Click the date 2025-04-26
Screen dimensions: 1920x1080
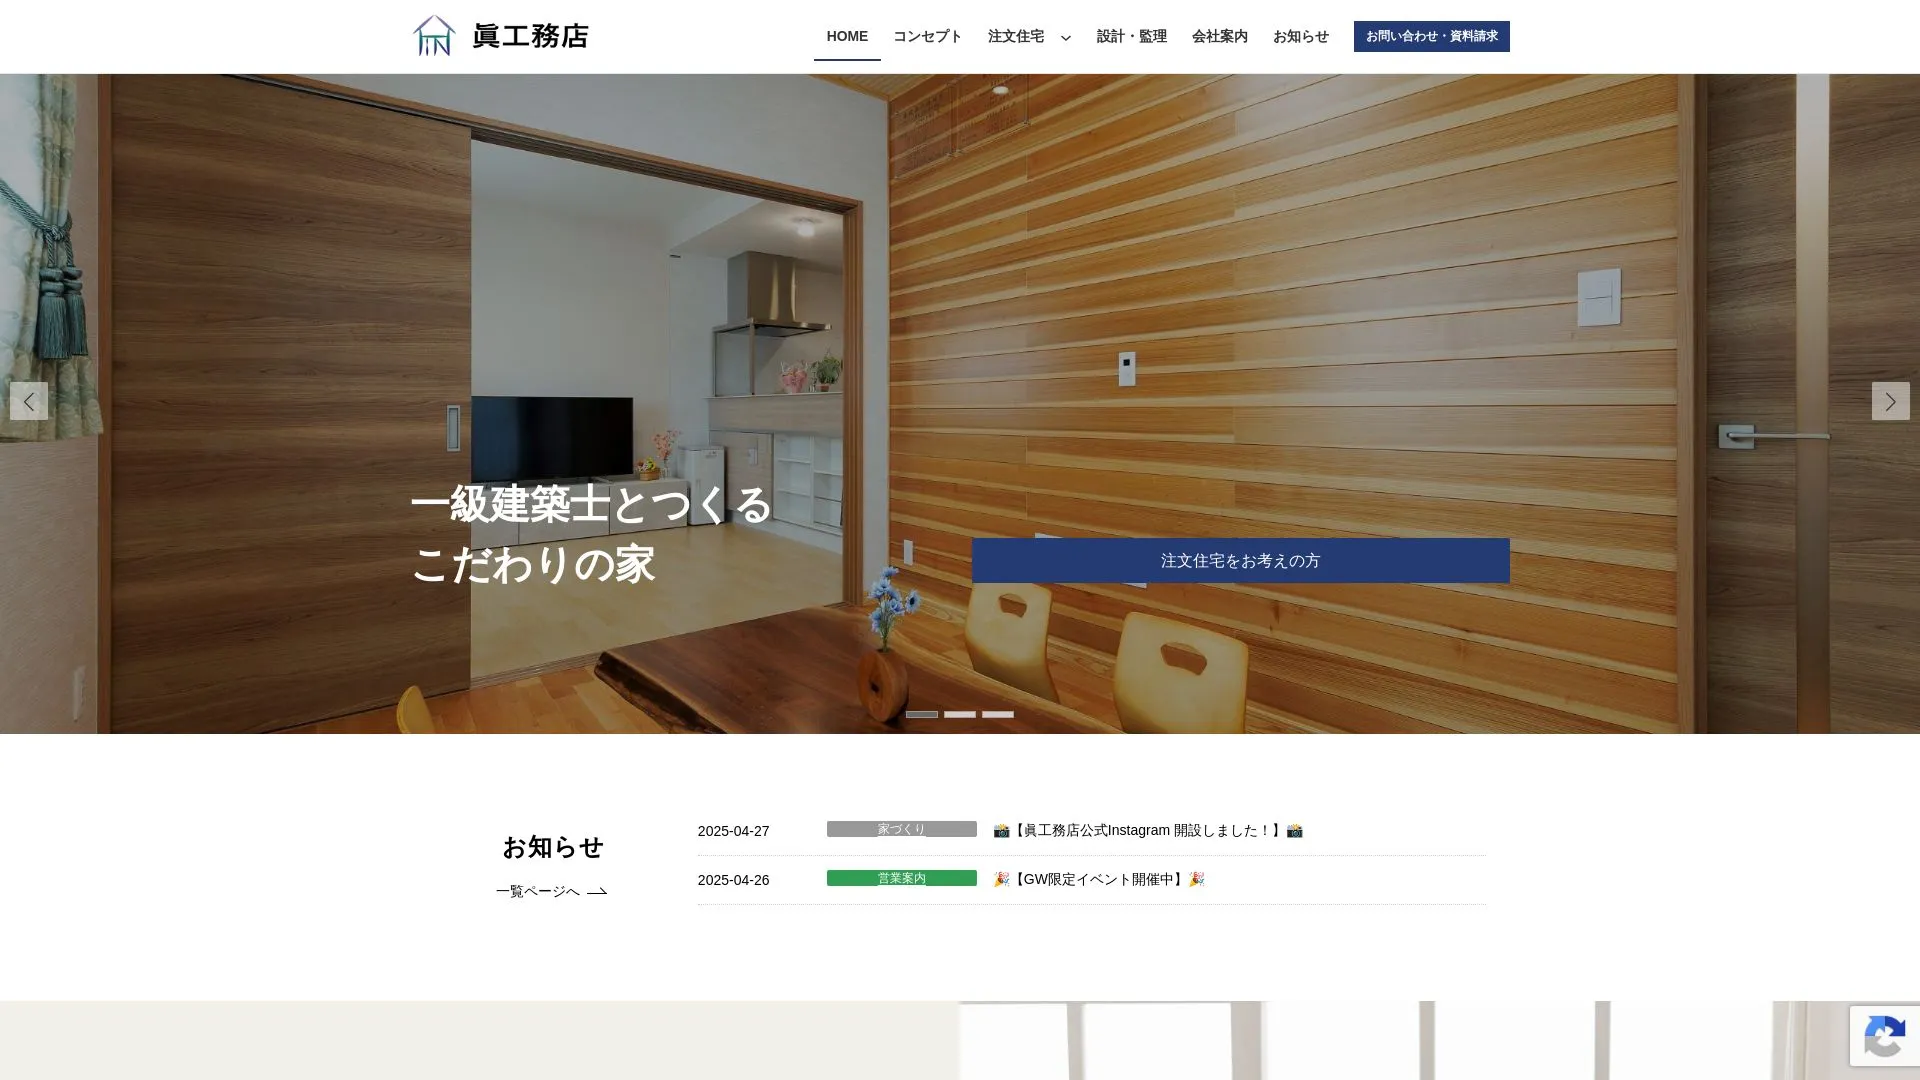coord(733,880)
